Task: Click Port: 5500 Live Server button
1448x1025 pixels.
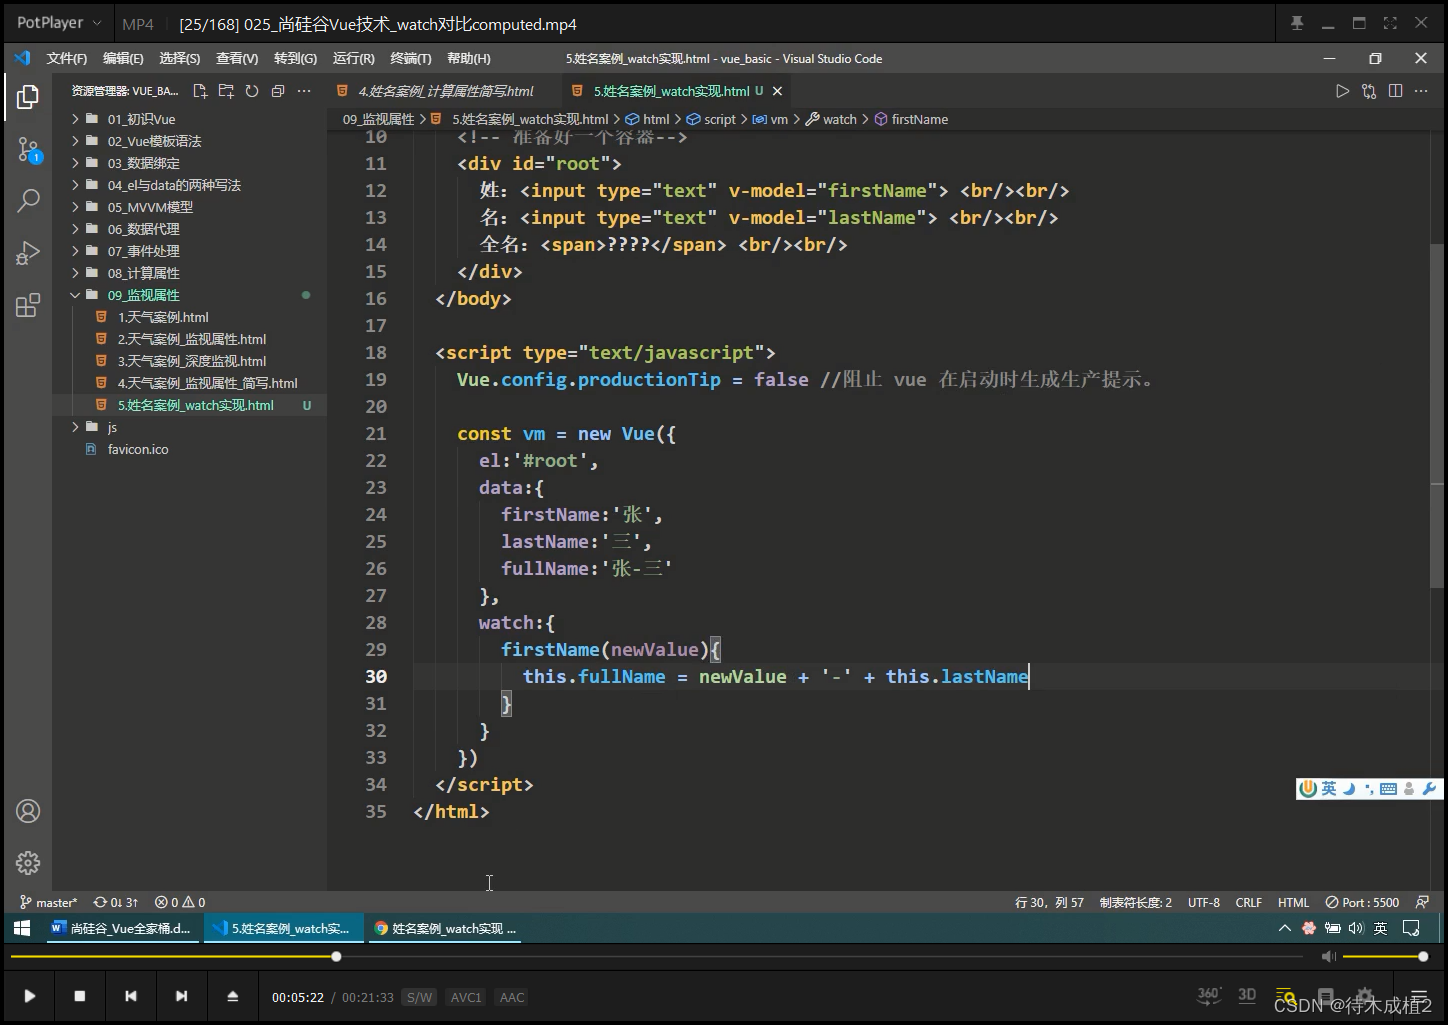Action: pyautogui.click(x=1362, y=902)
